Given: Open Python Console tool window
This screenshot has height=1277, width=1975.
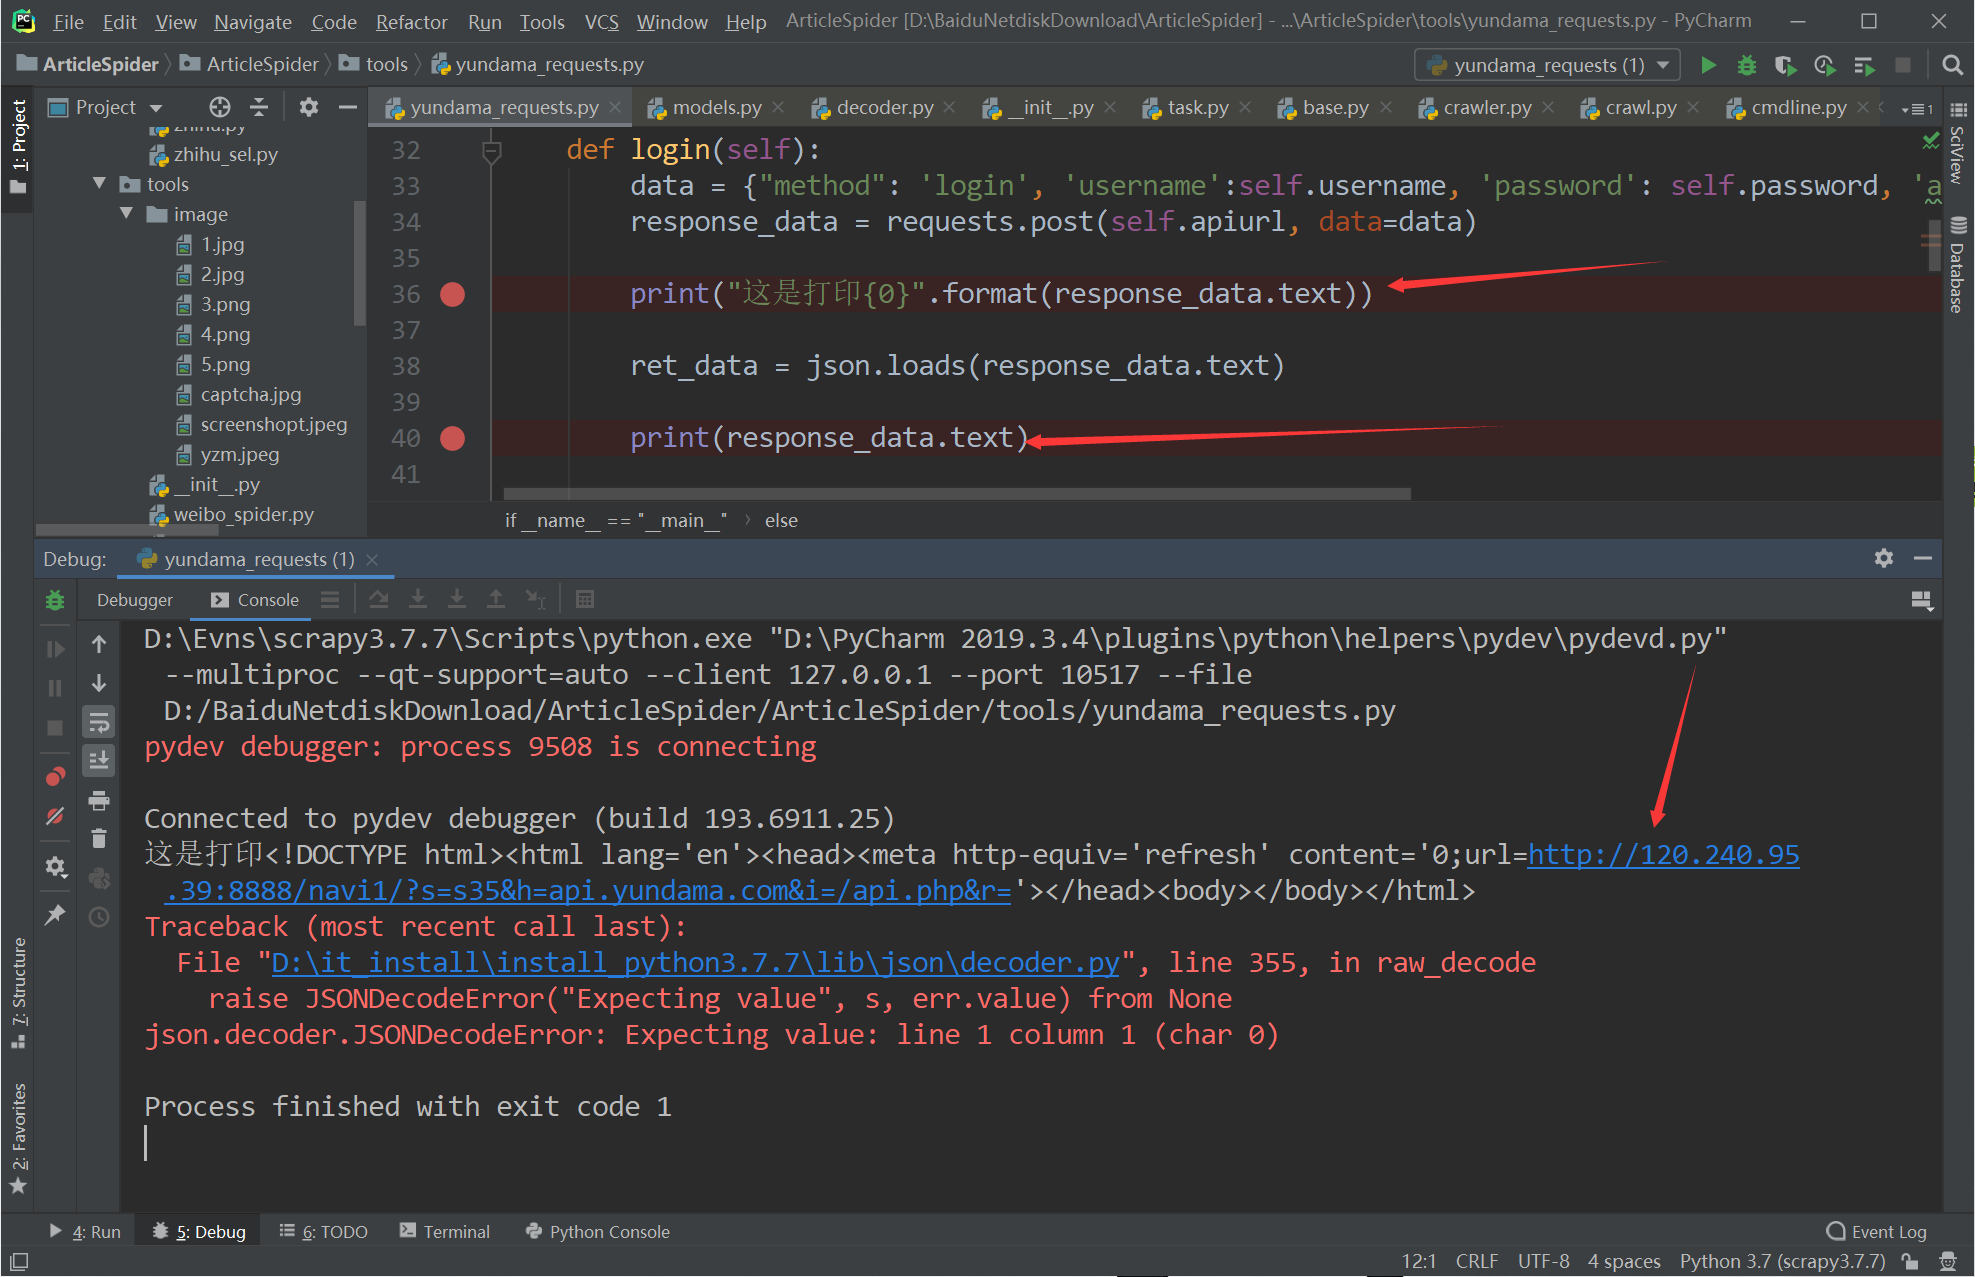Looking at the screenshot, I should (597, 1232).
